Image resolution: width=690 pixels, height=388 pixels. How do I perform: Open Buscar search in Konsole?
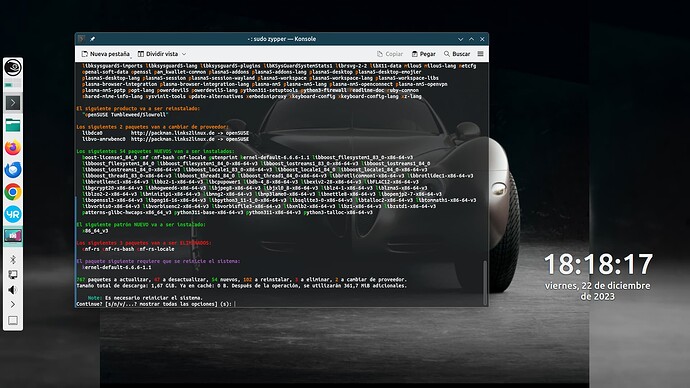(x=457, y=54)
